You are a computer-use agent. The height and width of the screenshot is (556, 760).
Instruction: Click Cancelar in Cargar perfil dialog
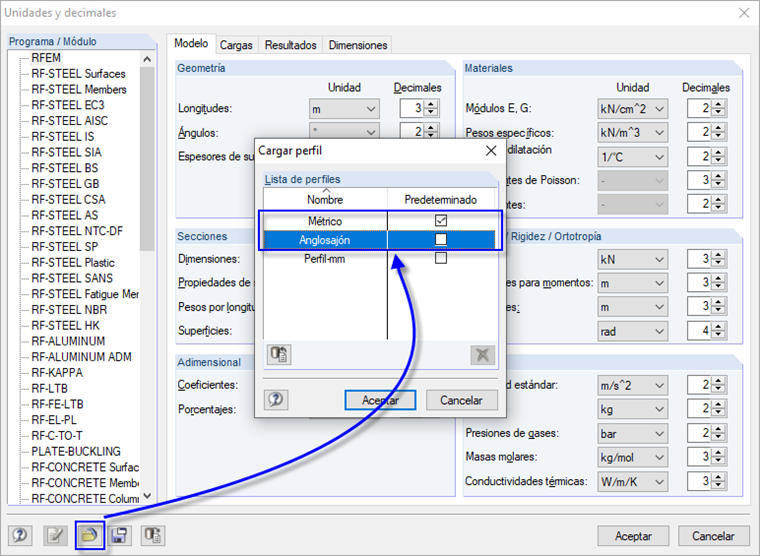click(x=461, y=400)
